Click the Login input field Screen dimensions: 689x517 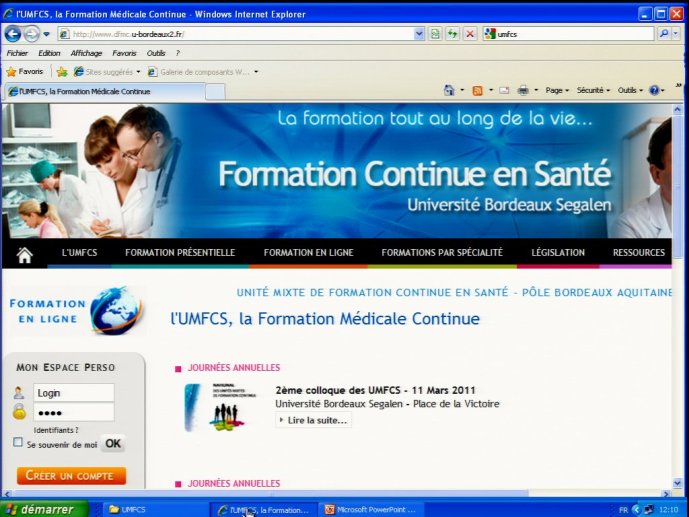click(74, 393)
